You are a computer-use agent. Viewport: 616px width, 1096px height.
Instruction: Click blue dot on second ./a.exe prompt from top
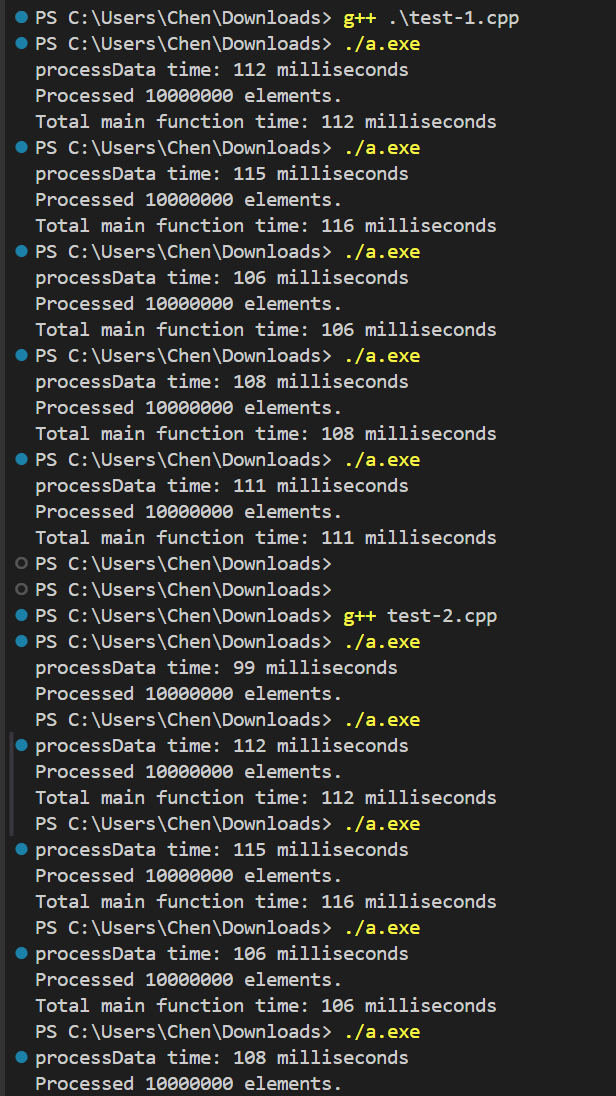[x=22, y=148]
